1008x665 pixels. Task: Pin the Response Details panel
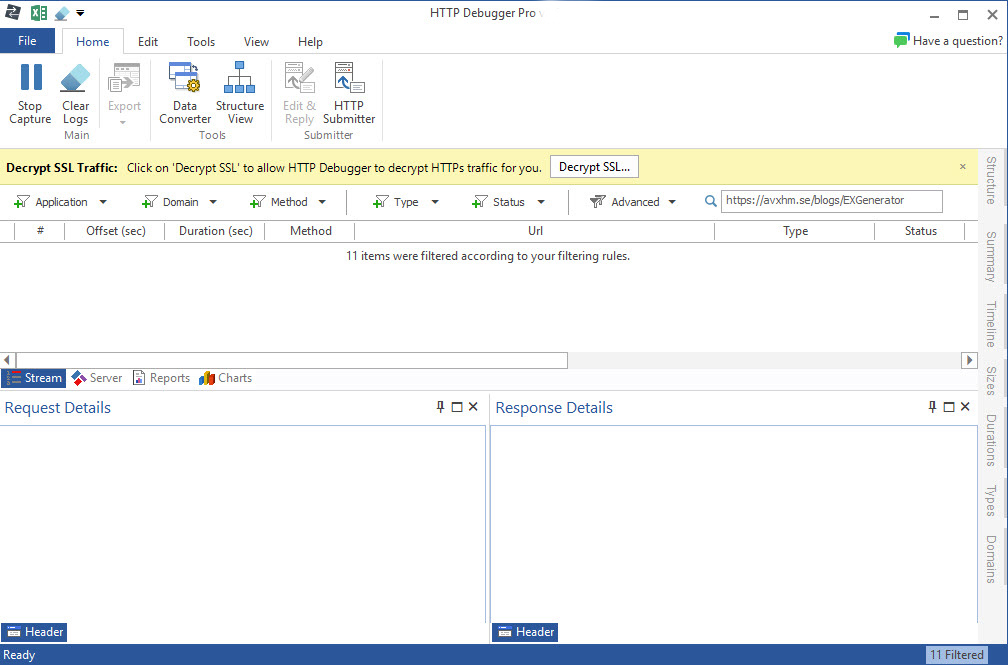(x=932, y=407)
